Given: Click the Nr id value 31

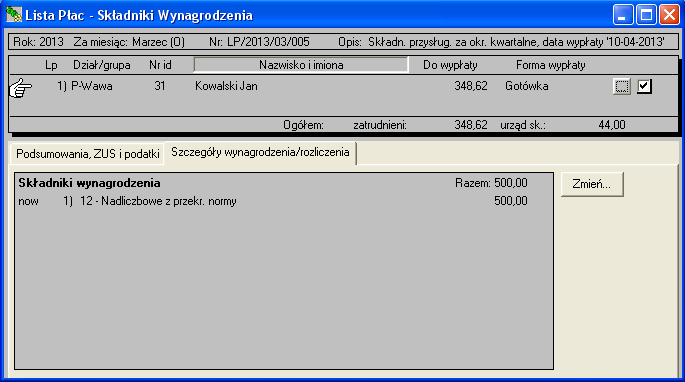Looking at the screenshot, I should click(x=160, y=86).
